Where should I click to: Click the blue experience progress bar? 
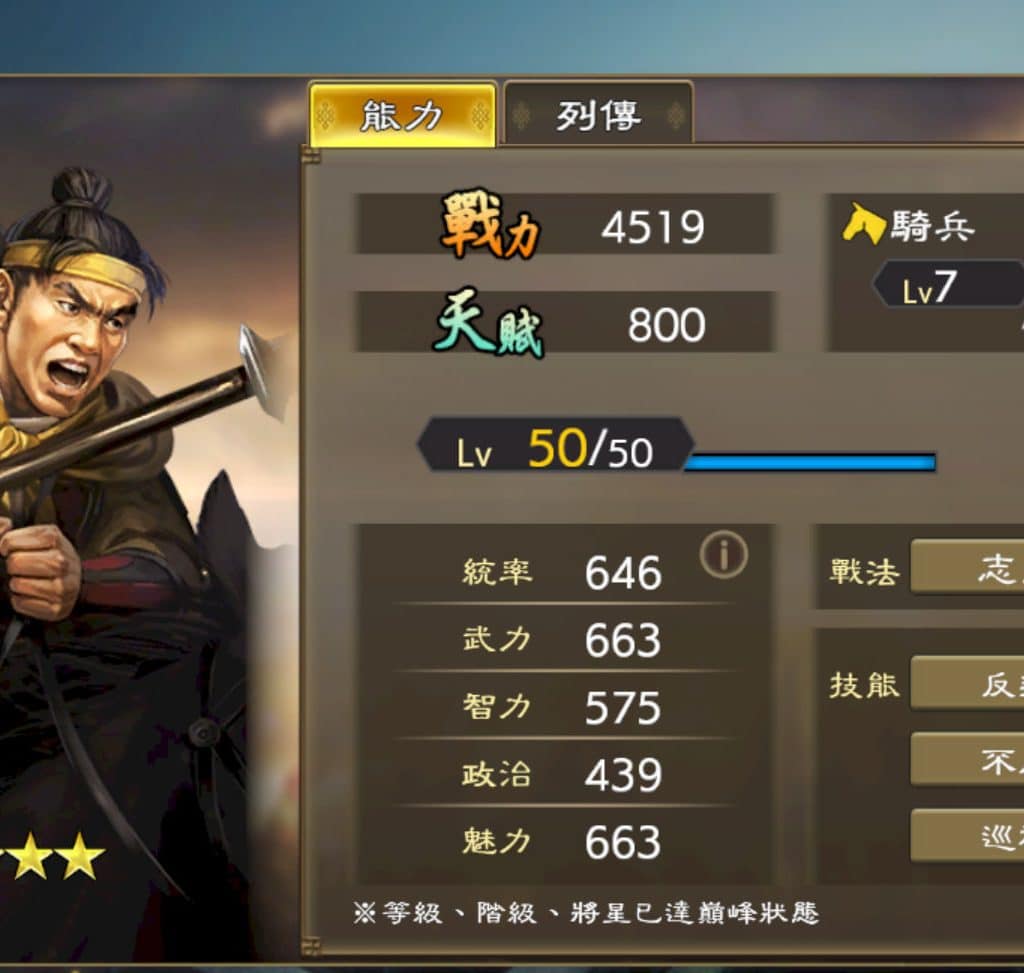(810, 462)
